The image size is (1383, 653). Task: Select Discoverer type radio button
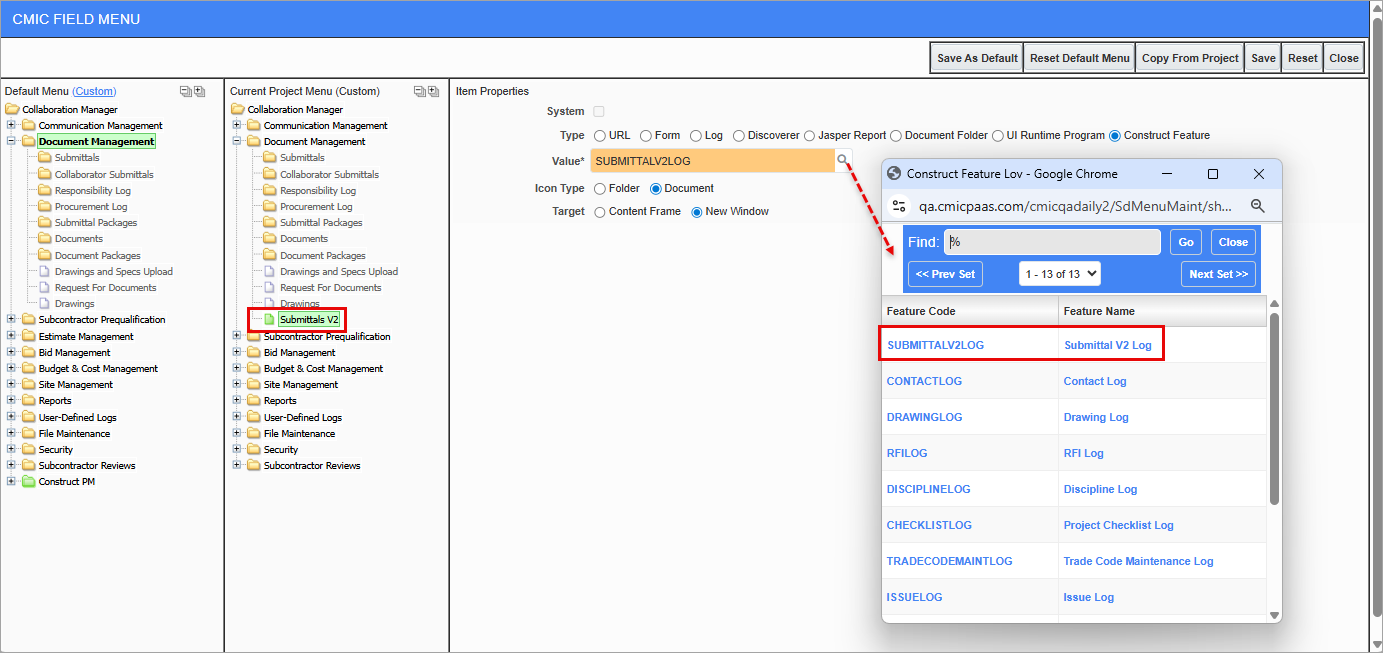tap(739, 136)
